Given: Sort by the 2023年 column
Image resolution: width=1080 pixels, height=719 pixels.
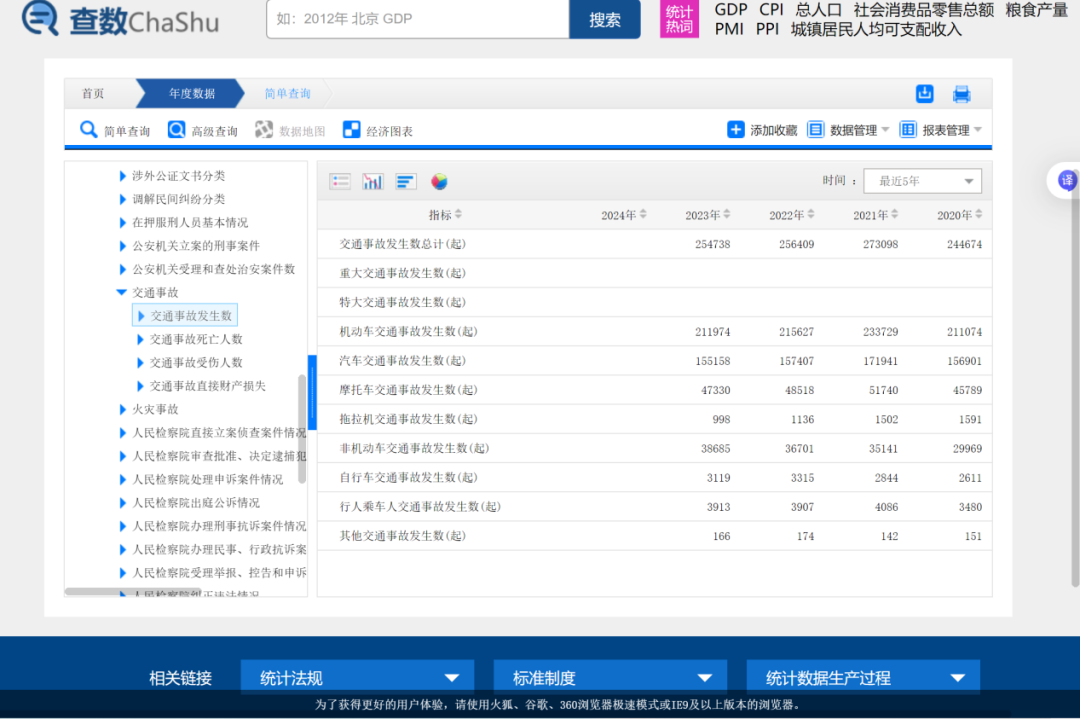Looking at the screenshot, I should coord(708,215).
